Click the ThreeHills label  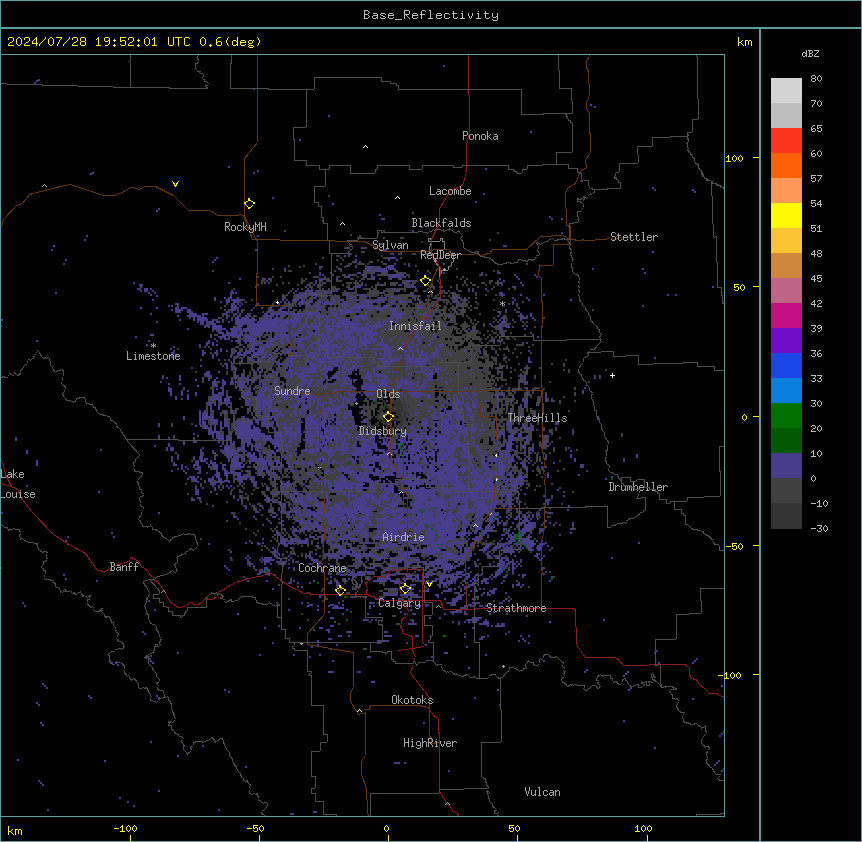point(537,418)
